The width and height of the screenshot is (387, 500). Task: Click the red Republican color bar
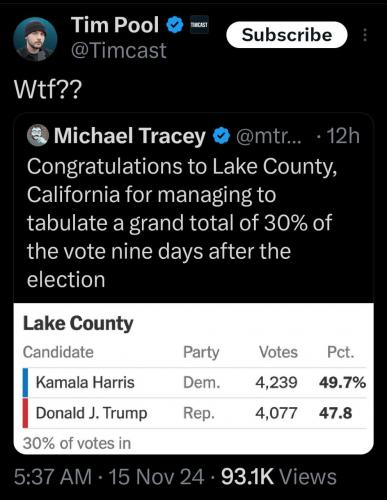(x=25, y=413)
